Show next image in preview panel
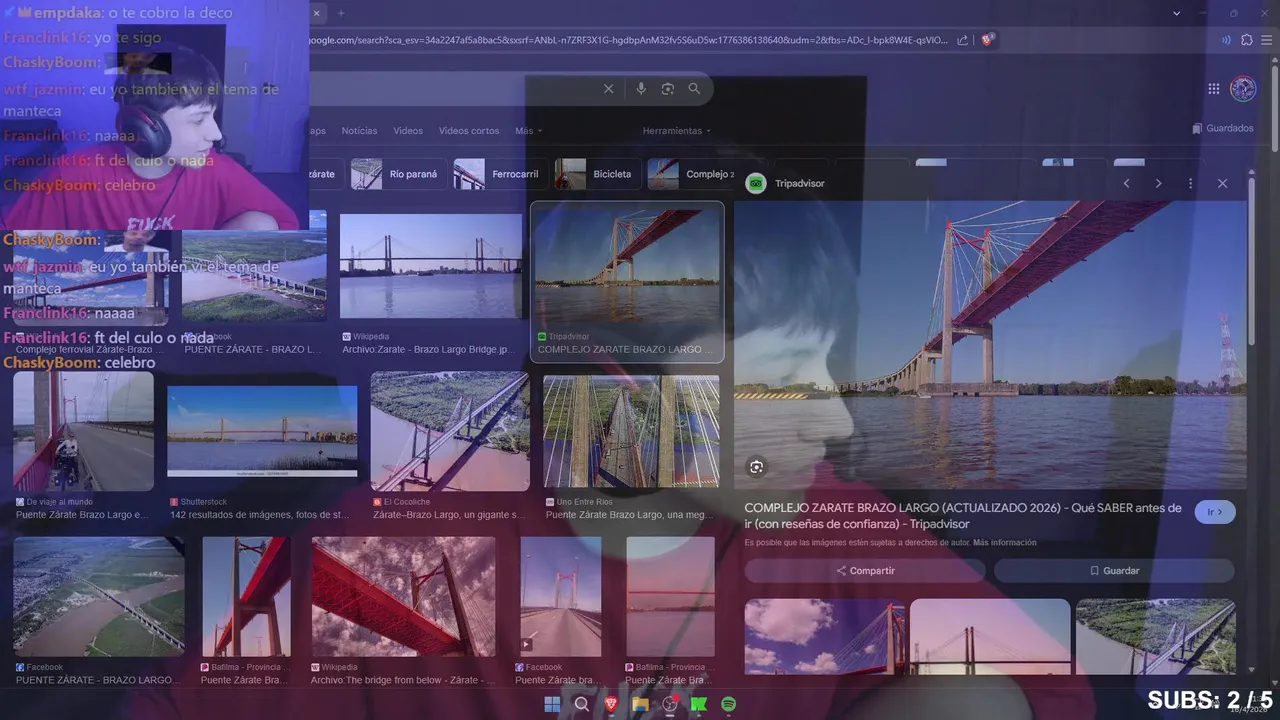 coord(1158,183)
